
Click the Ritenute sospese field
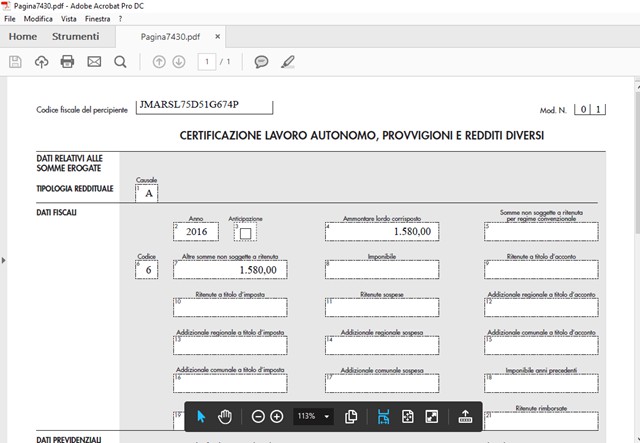coord(382,307)
